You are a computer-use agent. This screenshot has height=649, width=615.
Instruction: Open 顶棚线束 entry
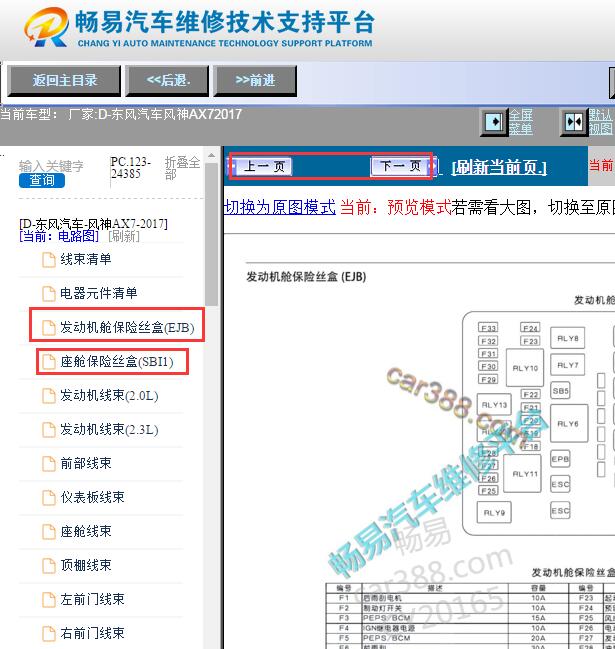(x=86, y=565)
